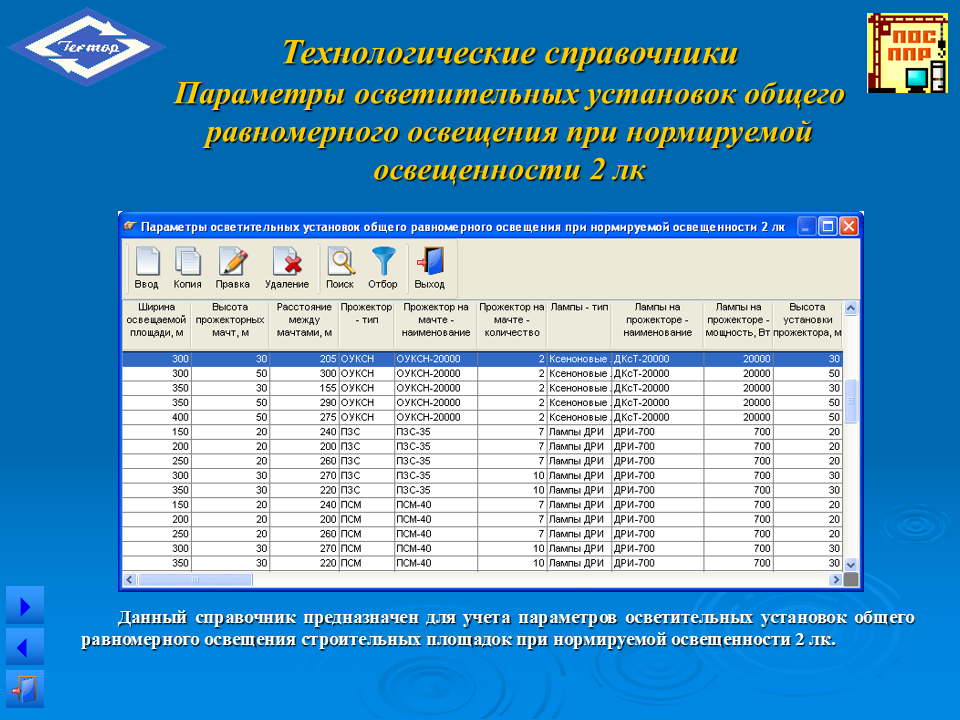Click distance cell 155
Viewport: 960px width, 720px height.
coord(304,388)
